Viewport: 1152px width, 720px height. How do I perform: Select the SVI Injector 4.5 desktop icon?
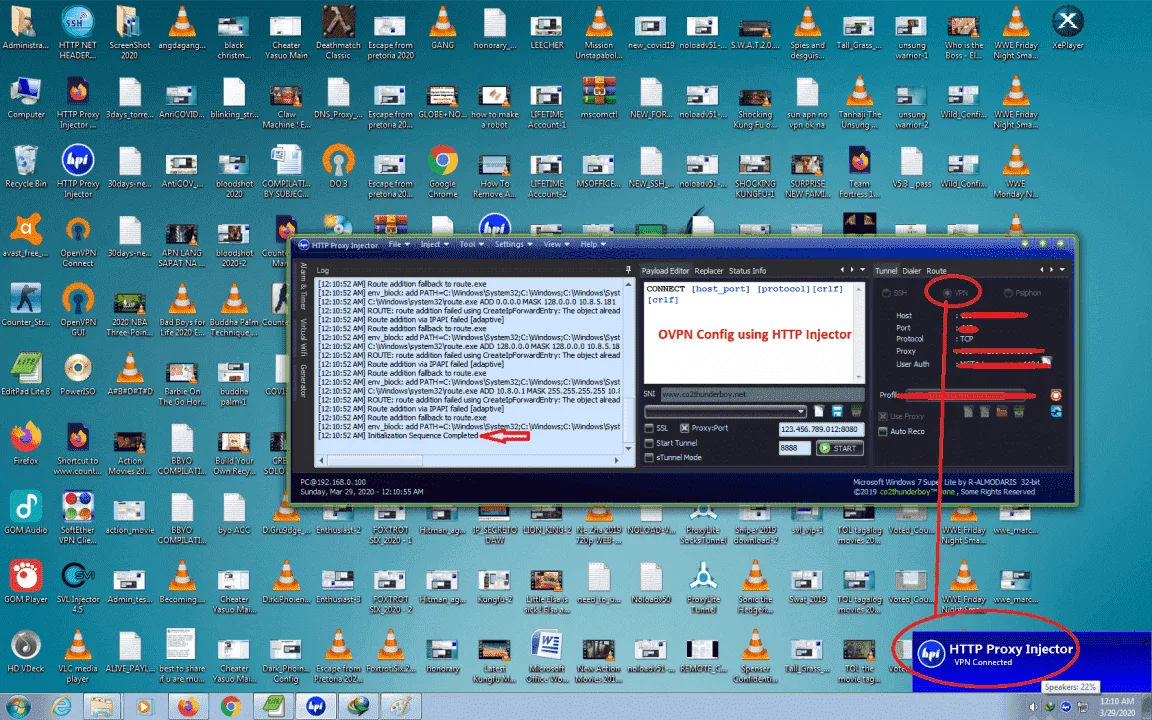78,588
